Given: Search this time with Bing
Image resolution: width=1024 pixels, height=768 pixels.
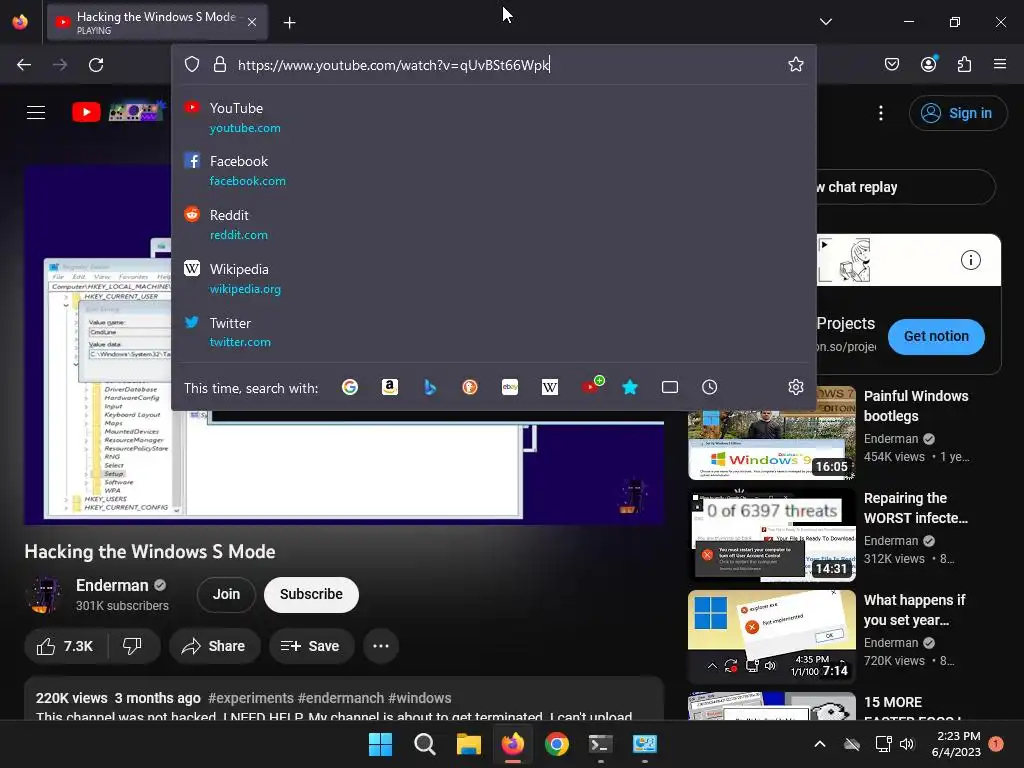Looking at the screenshot, I should (x=430, y=387).
